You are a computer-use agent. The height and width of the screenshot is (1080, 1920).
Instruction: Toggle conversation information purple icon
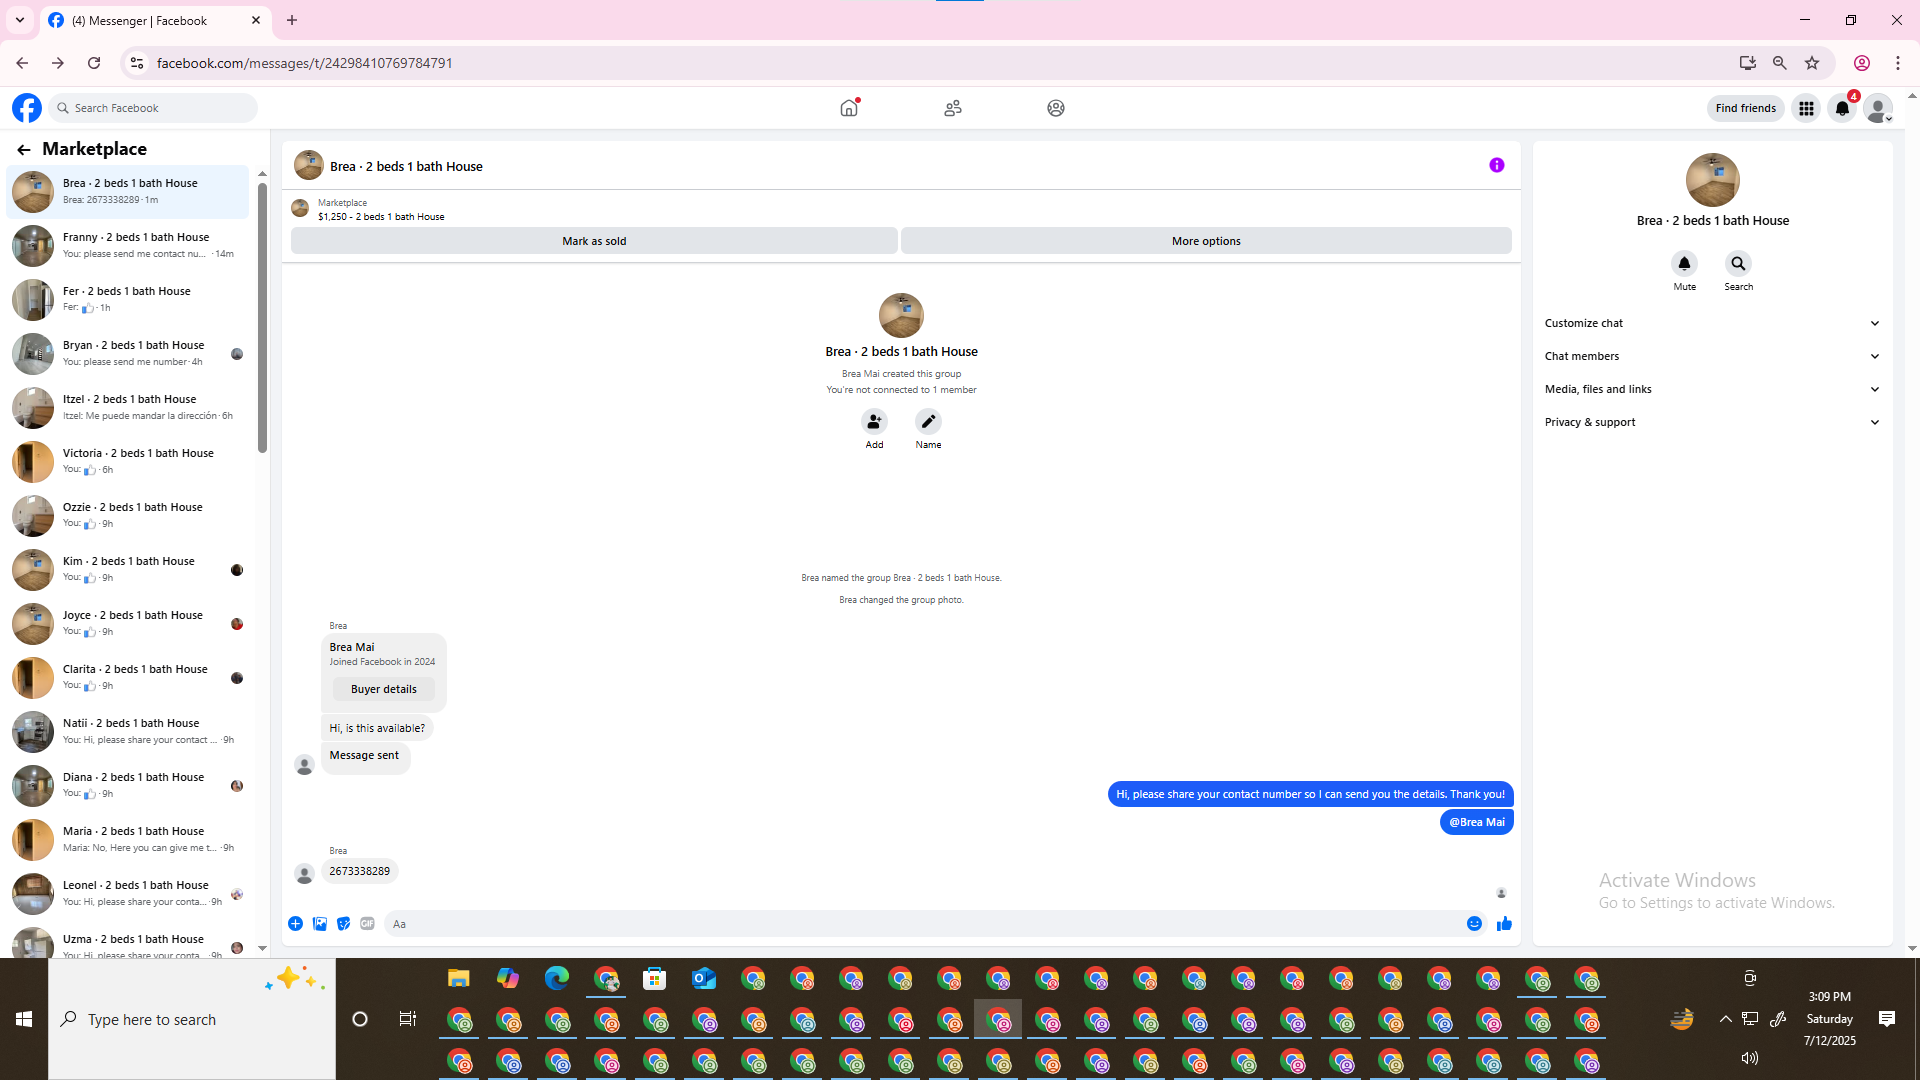pyautogui.click(x=1496, y=166)
